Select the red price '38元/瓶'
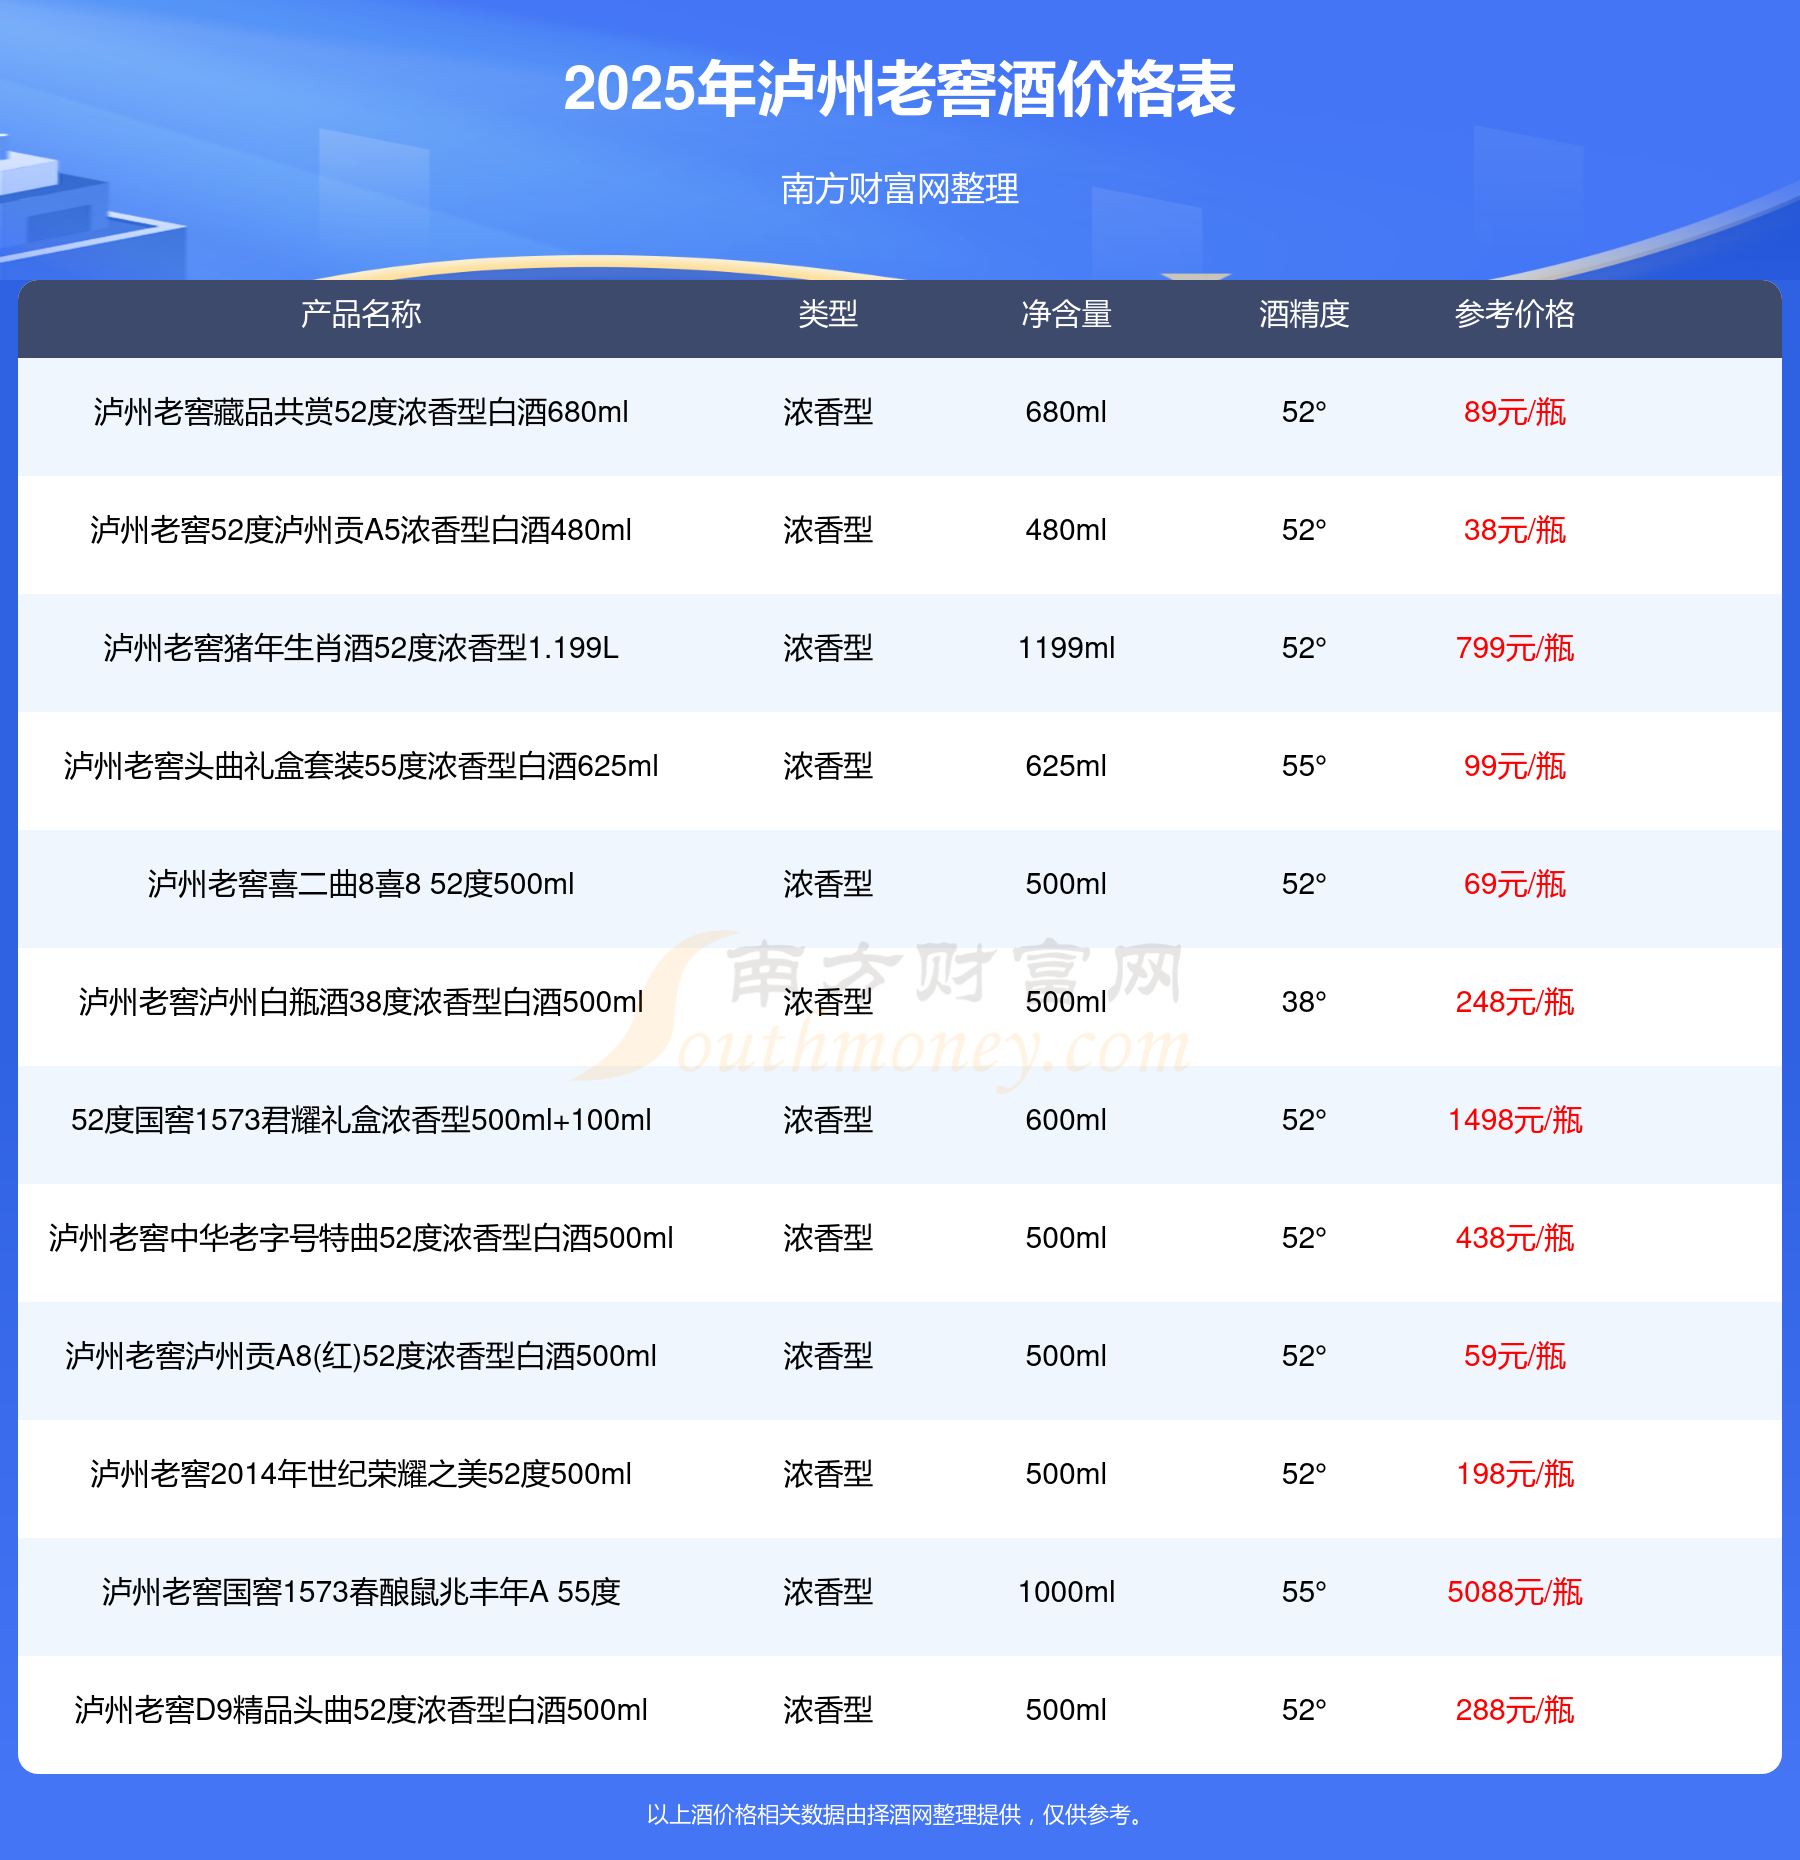The height and width of the screenshot is (1860, 1800). coord(1515,530)
